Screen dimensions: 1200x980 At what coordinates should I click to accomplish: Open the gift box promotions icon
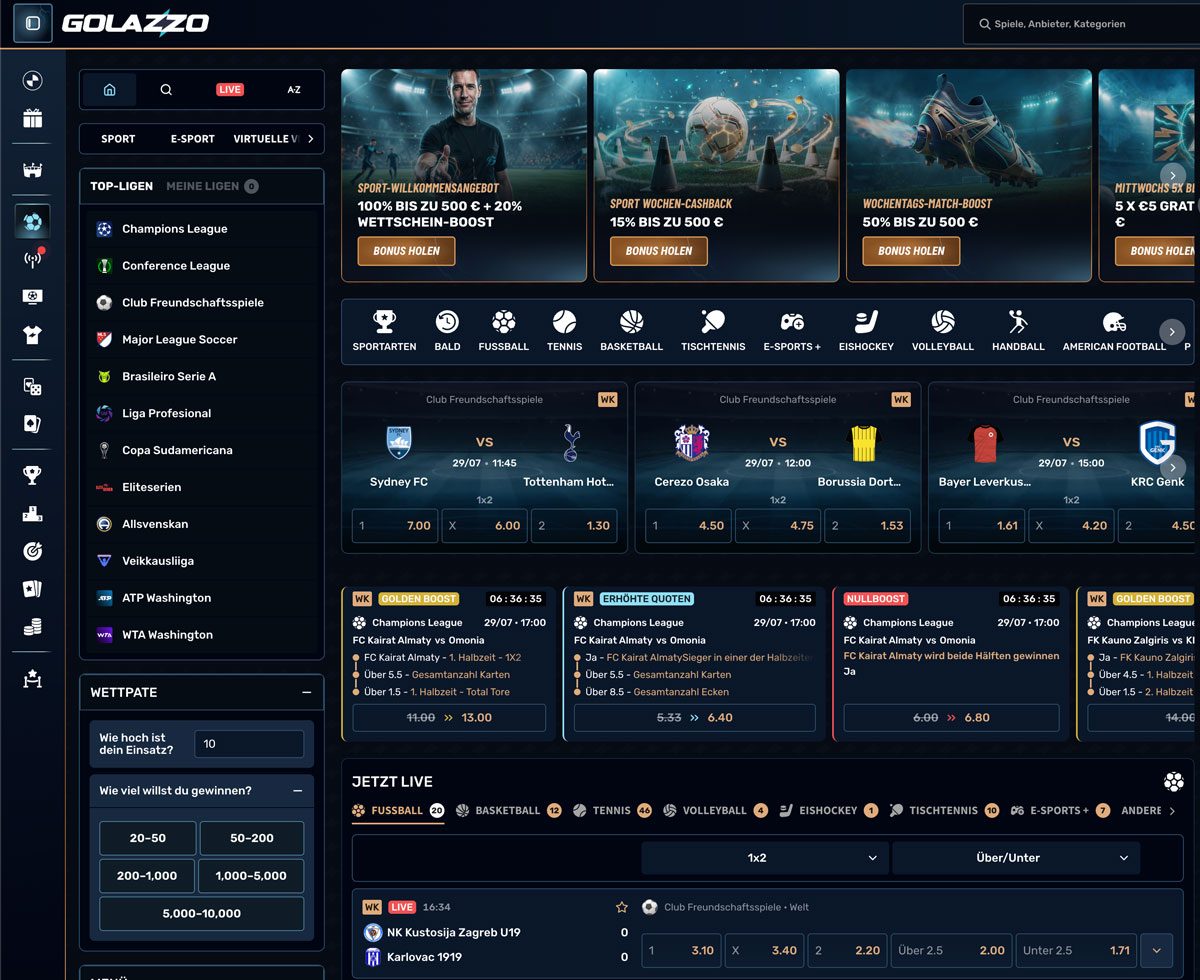pyautogui.click(x=33, y=119)
